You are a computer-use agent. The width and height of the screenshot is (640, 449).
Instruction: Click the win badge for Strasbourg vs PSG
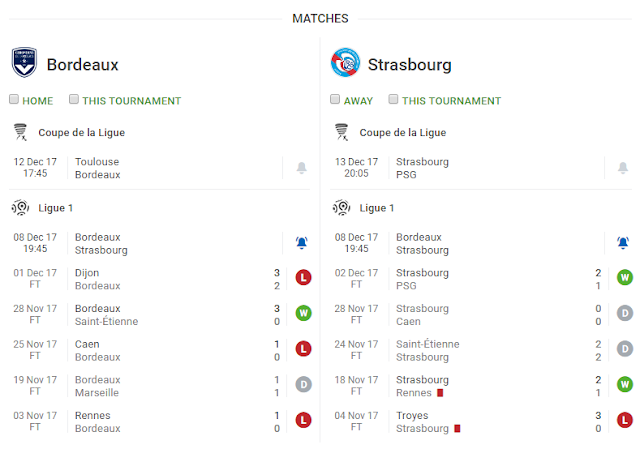624,278
